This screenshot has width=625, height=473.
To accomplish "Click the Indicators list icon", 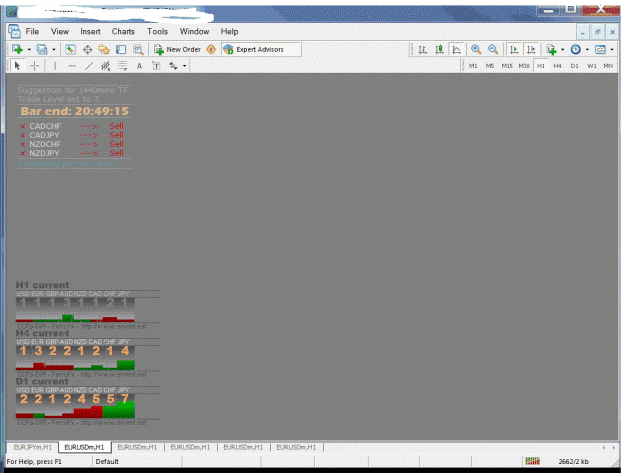I will [552, 49].
